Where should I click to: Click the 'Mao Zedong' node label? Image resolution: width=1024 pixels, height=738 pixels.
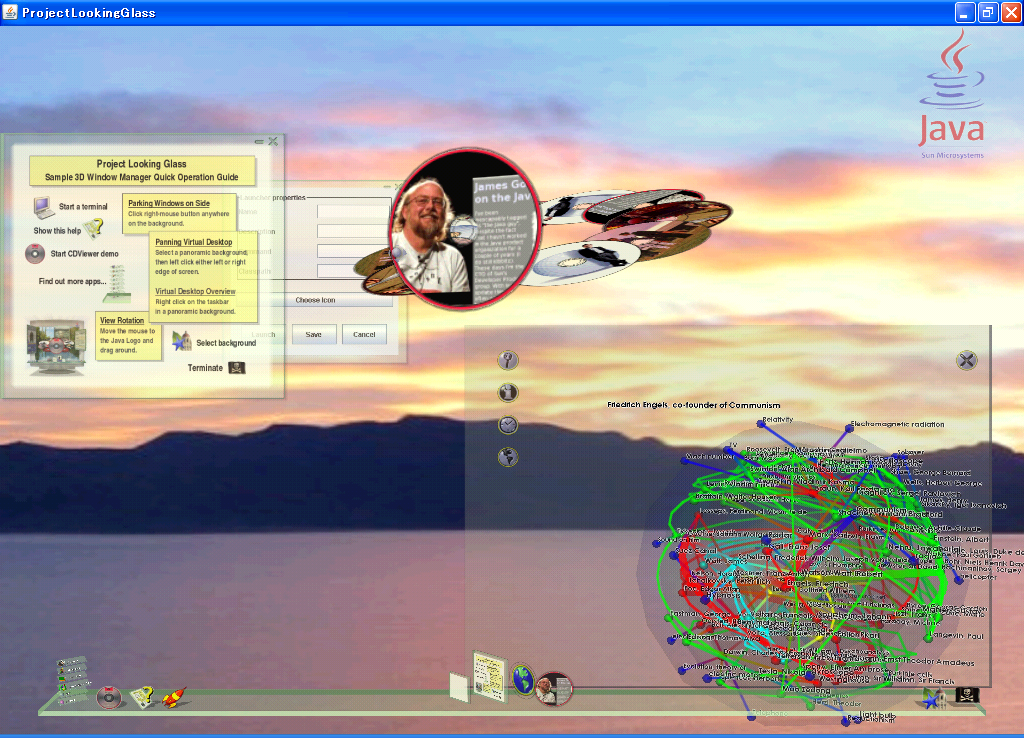(806, 689)
